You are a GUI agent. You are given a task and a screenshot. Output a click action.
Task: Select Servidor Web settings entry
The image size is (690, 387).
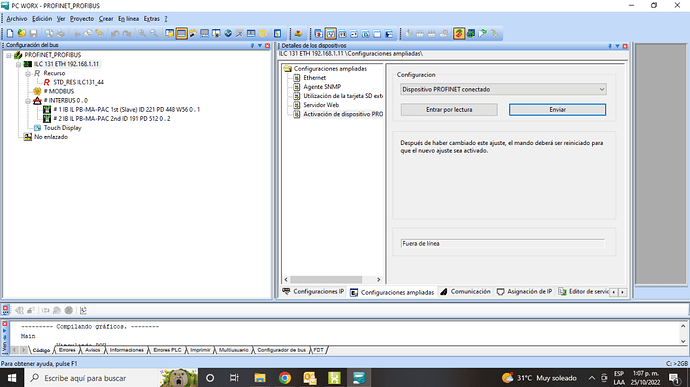coord(321,105)
